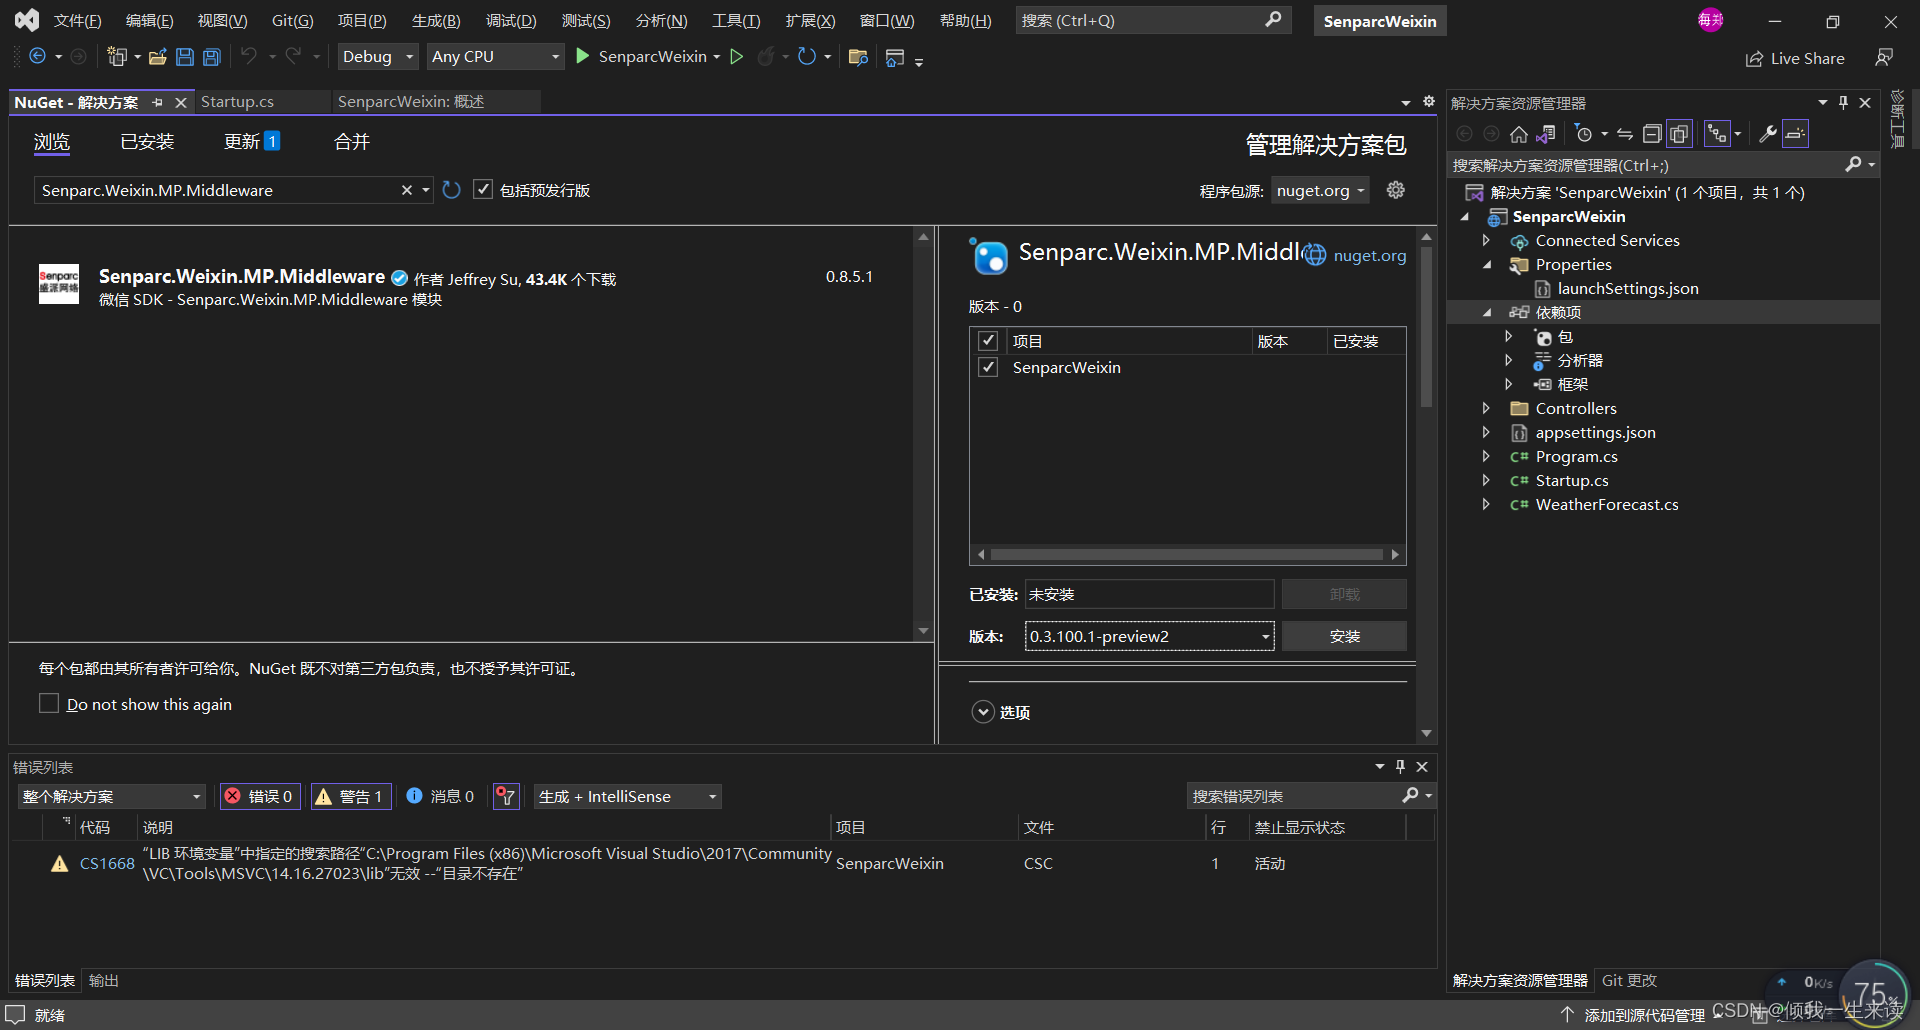Toggle the warnings 1 filter button
1920x1030 pixels.
click(x=351, y=796)
